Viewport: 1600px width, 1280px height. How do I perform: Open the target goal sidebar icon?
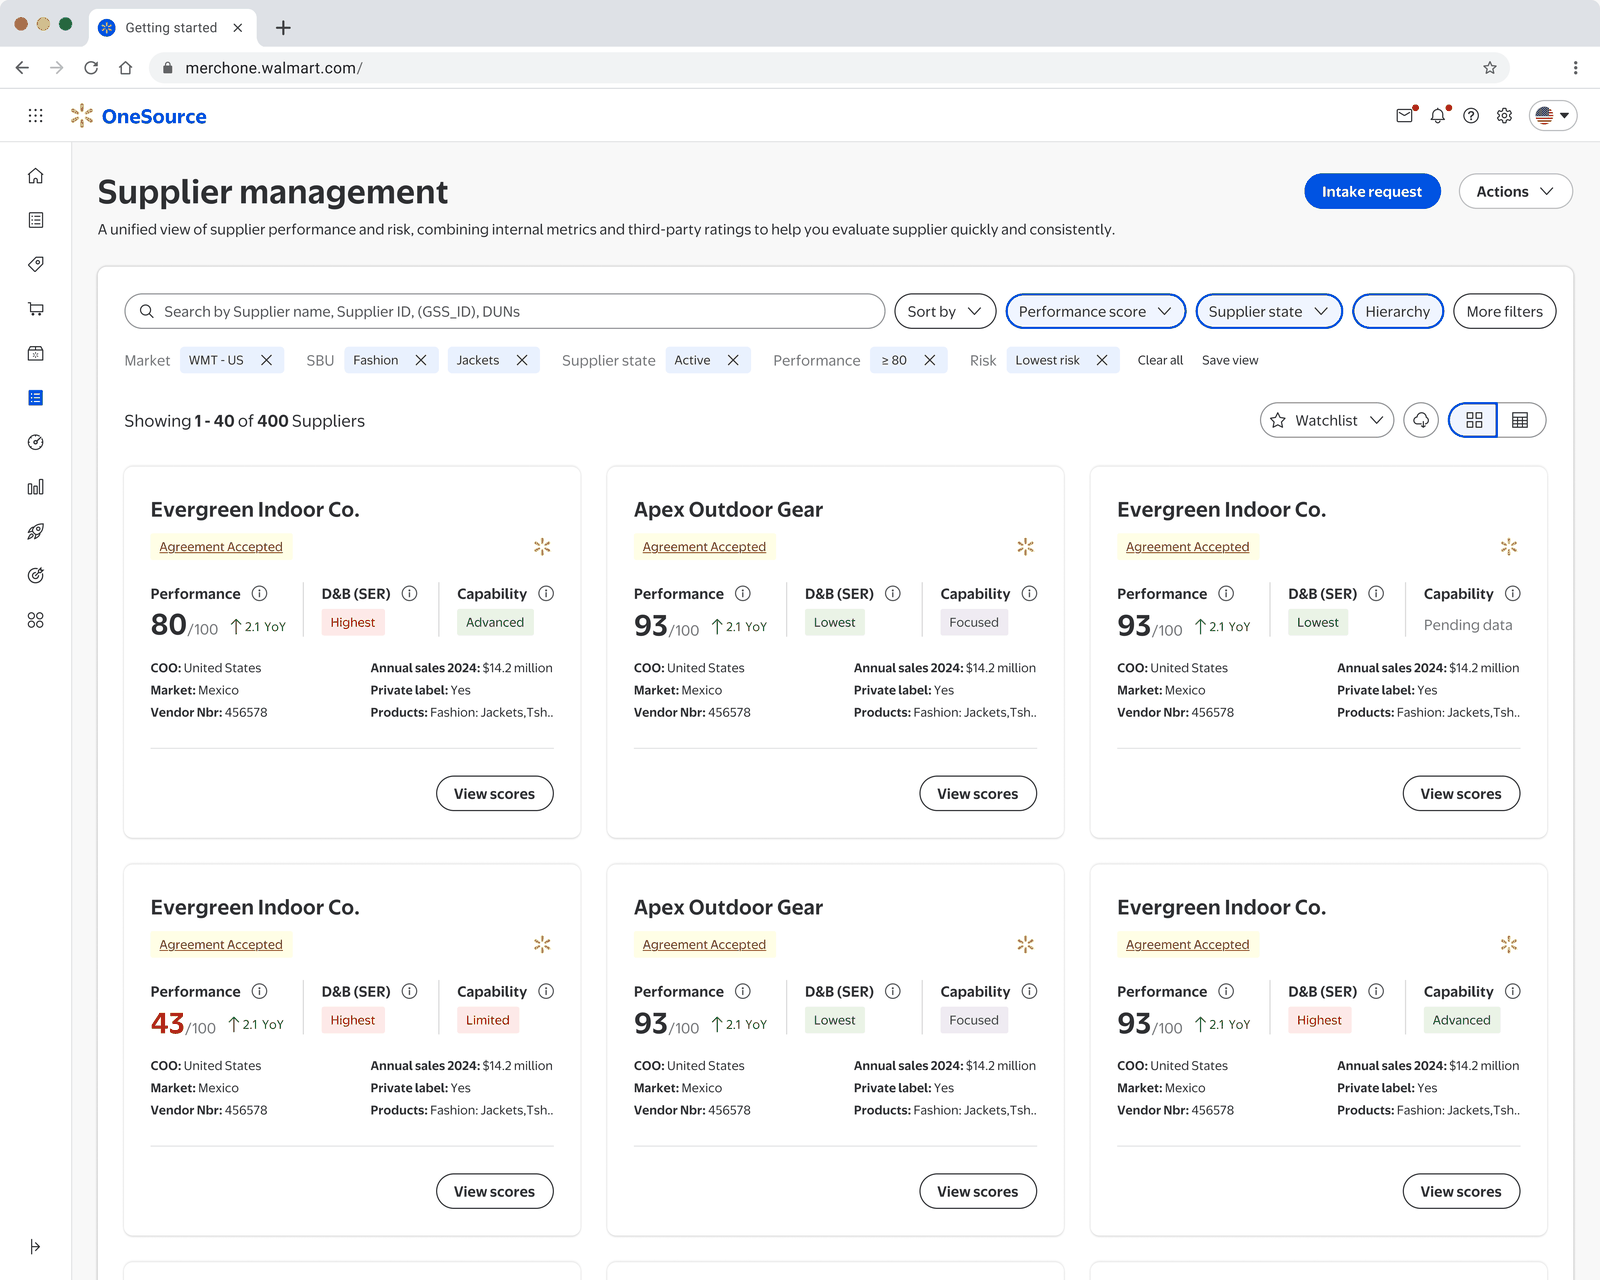click(x=36, y=575)
